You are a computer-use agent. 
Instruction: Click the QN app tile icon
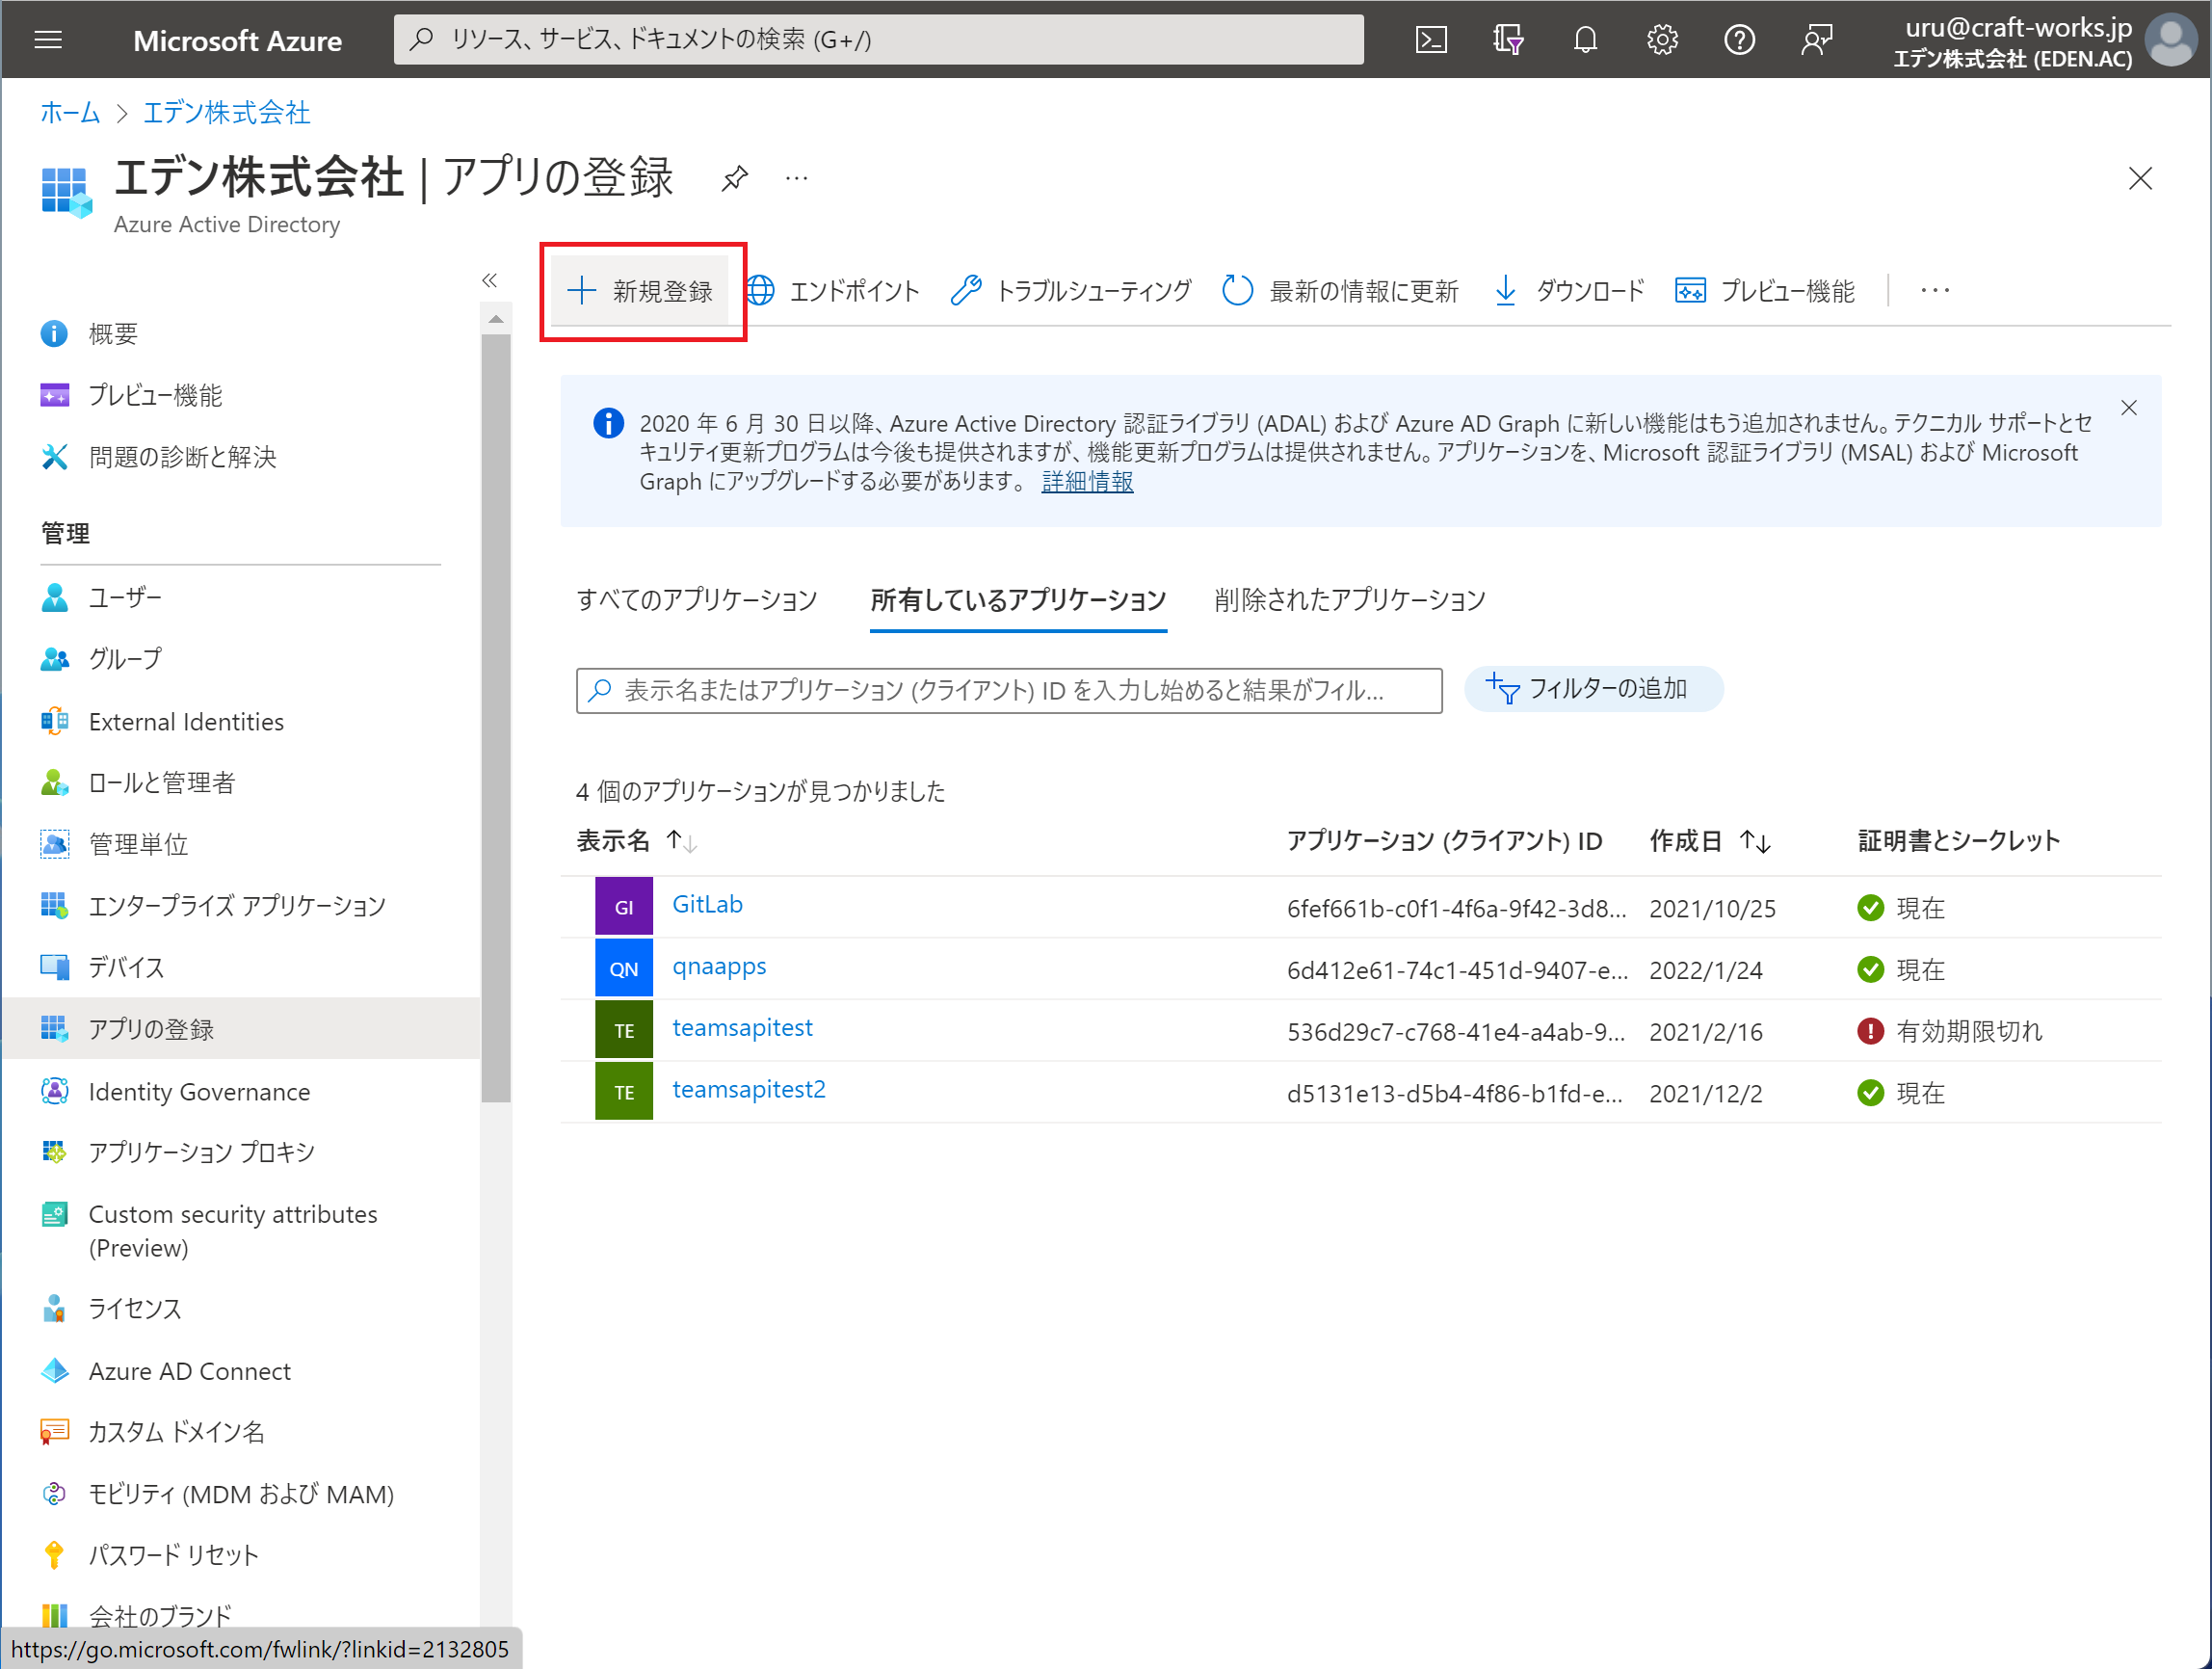(624, 968)
